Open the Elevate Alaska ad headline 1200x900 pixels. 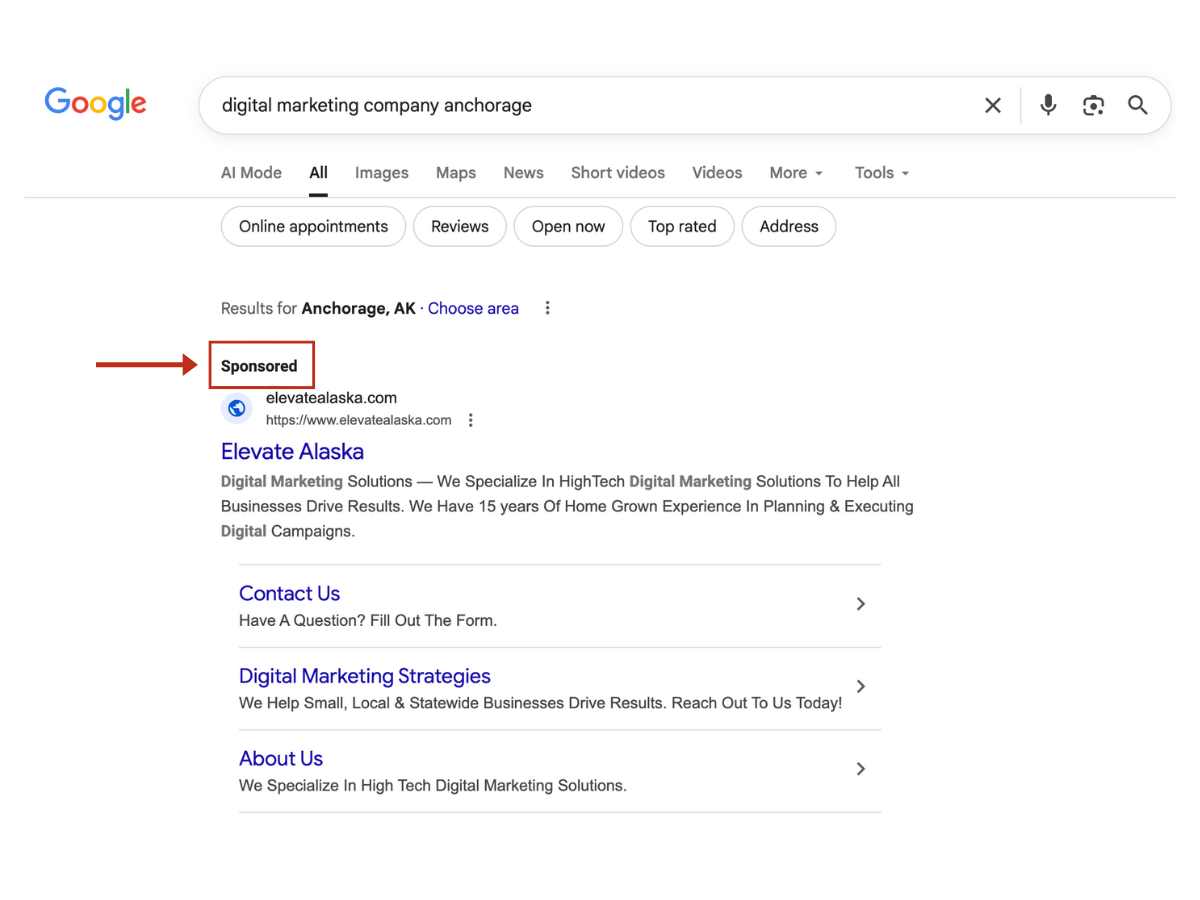292,451
